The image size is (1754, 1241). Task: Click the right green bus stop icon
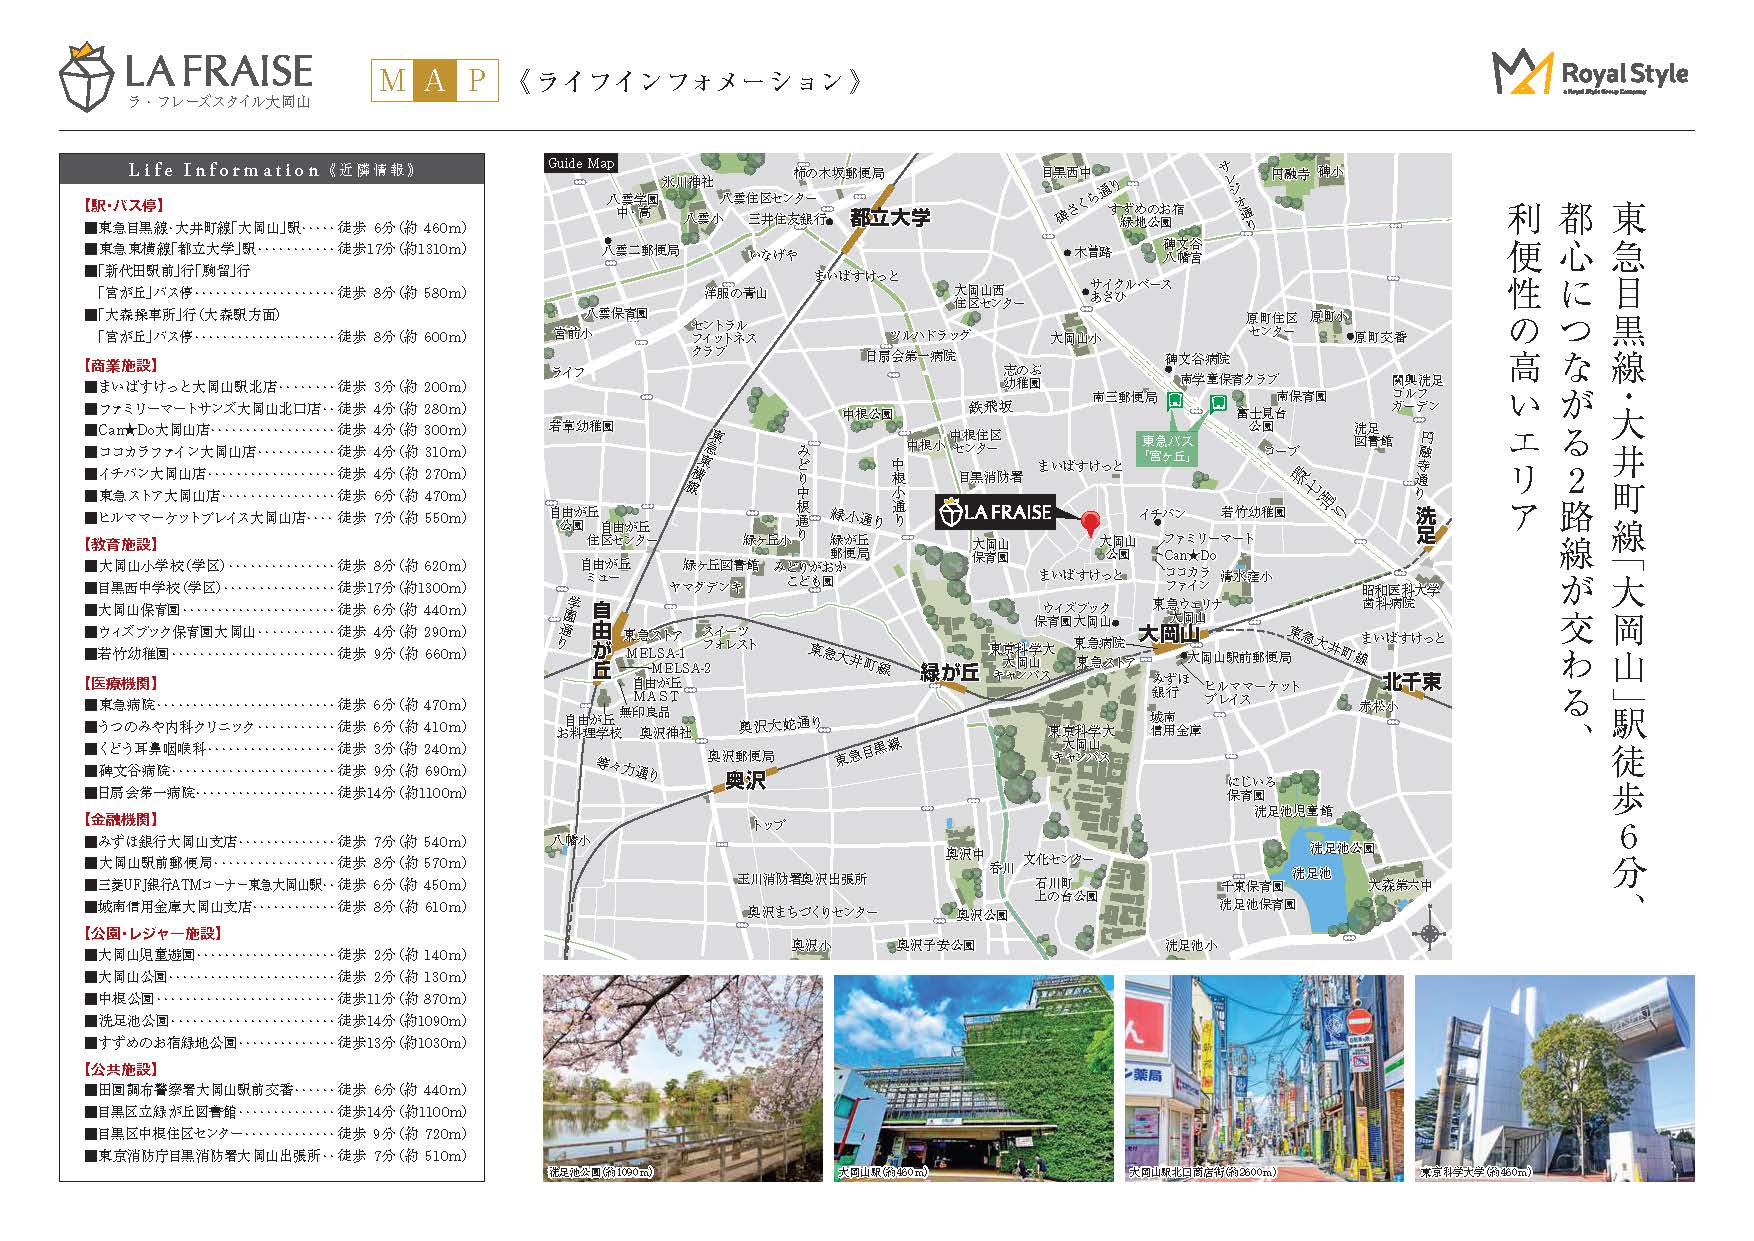pyautogui.click(x=1218, y=403)
